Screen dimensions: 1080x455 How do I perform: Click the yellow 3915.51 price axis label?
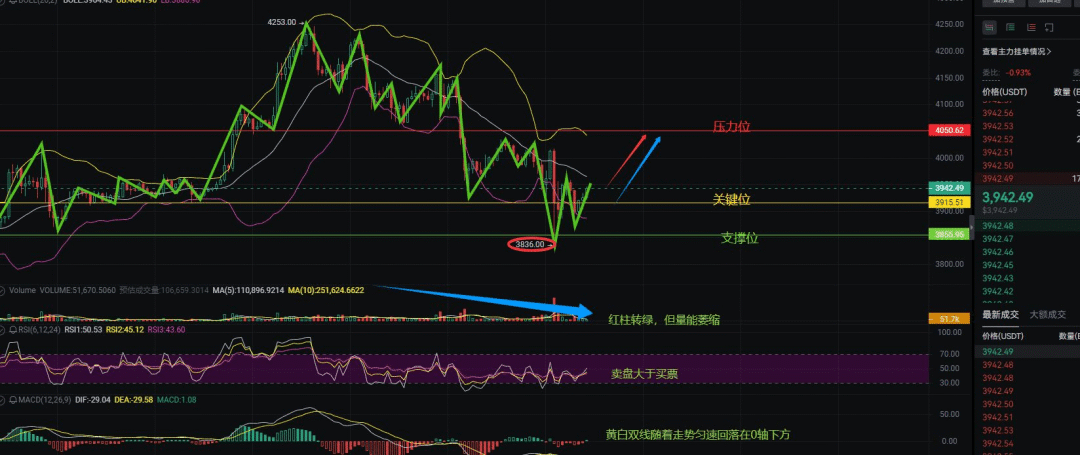tap(946, 202)
